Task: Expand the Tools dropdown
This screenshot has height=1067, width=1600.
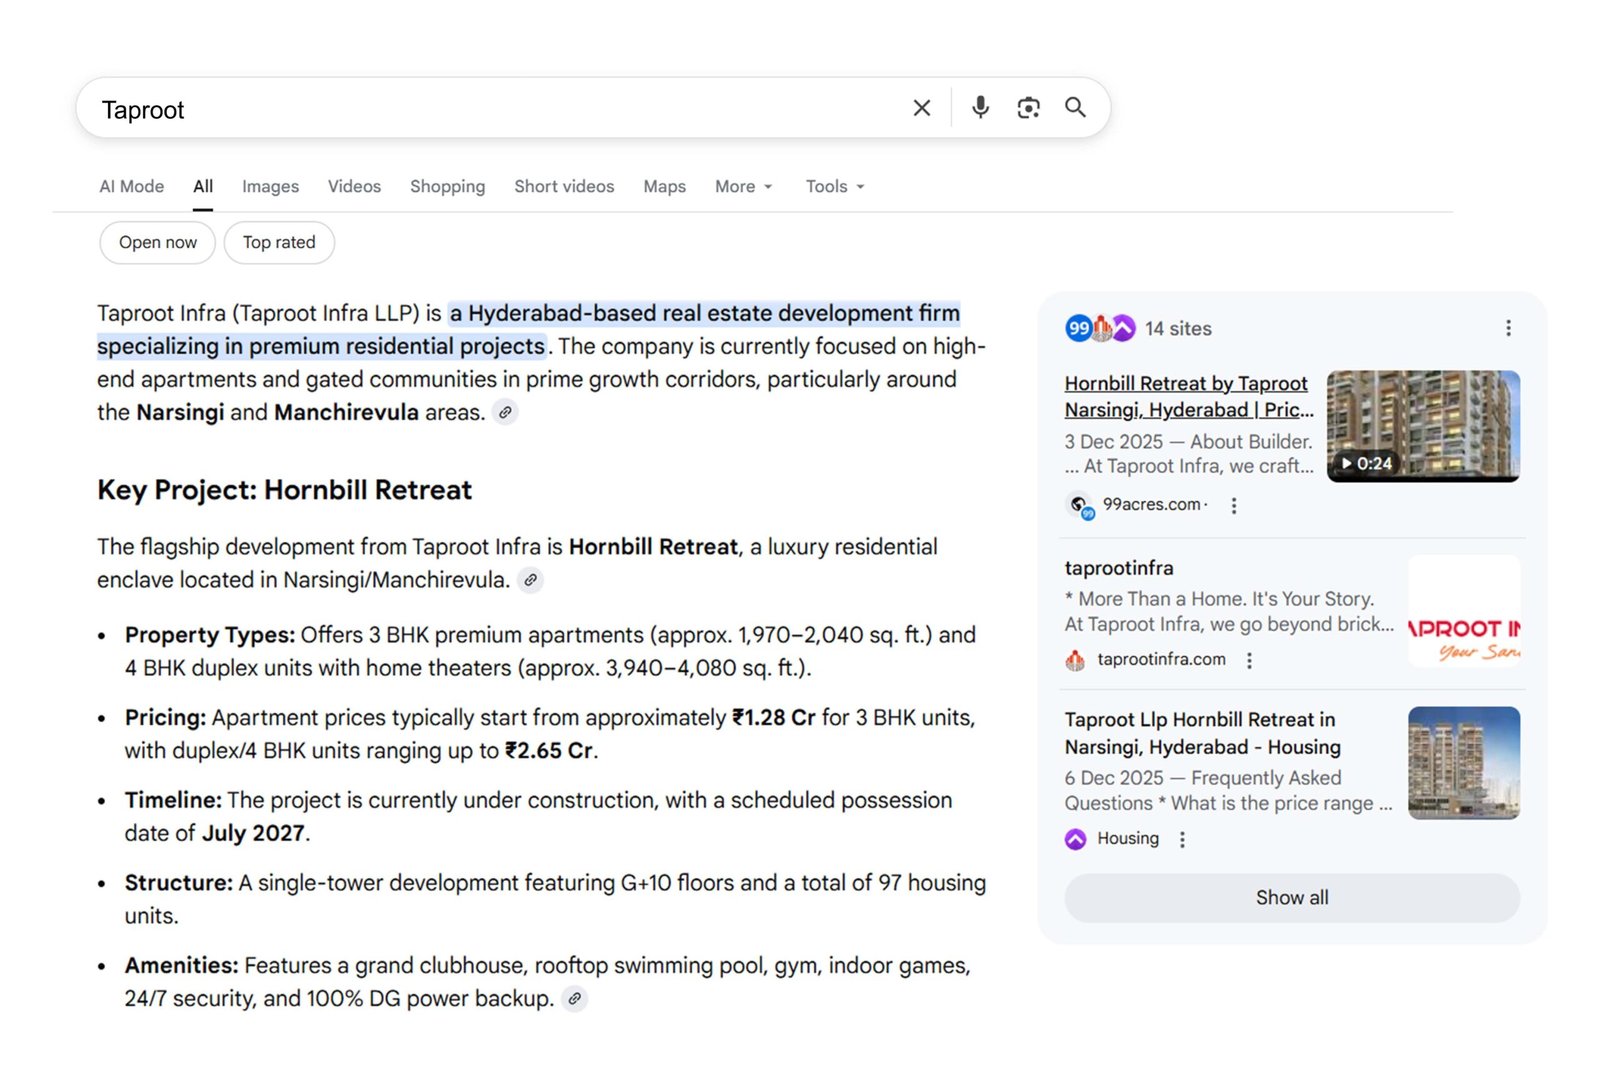Action: tap(834, 187)
